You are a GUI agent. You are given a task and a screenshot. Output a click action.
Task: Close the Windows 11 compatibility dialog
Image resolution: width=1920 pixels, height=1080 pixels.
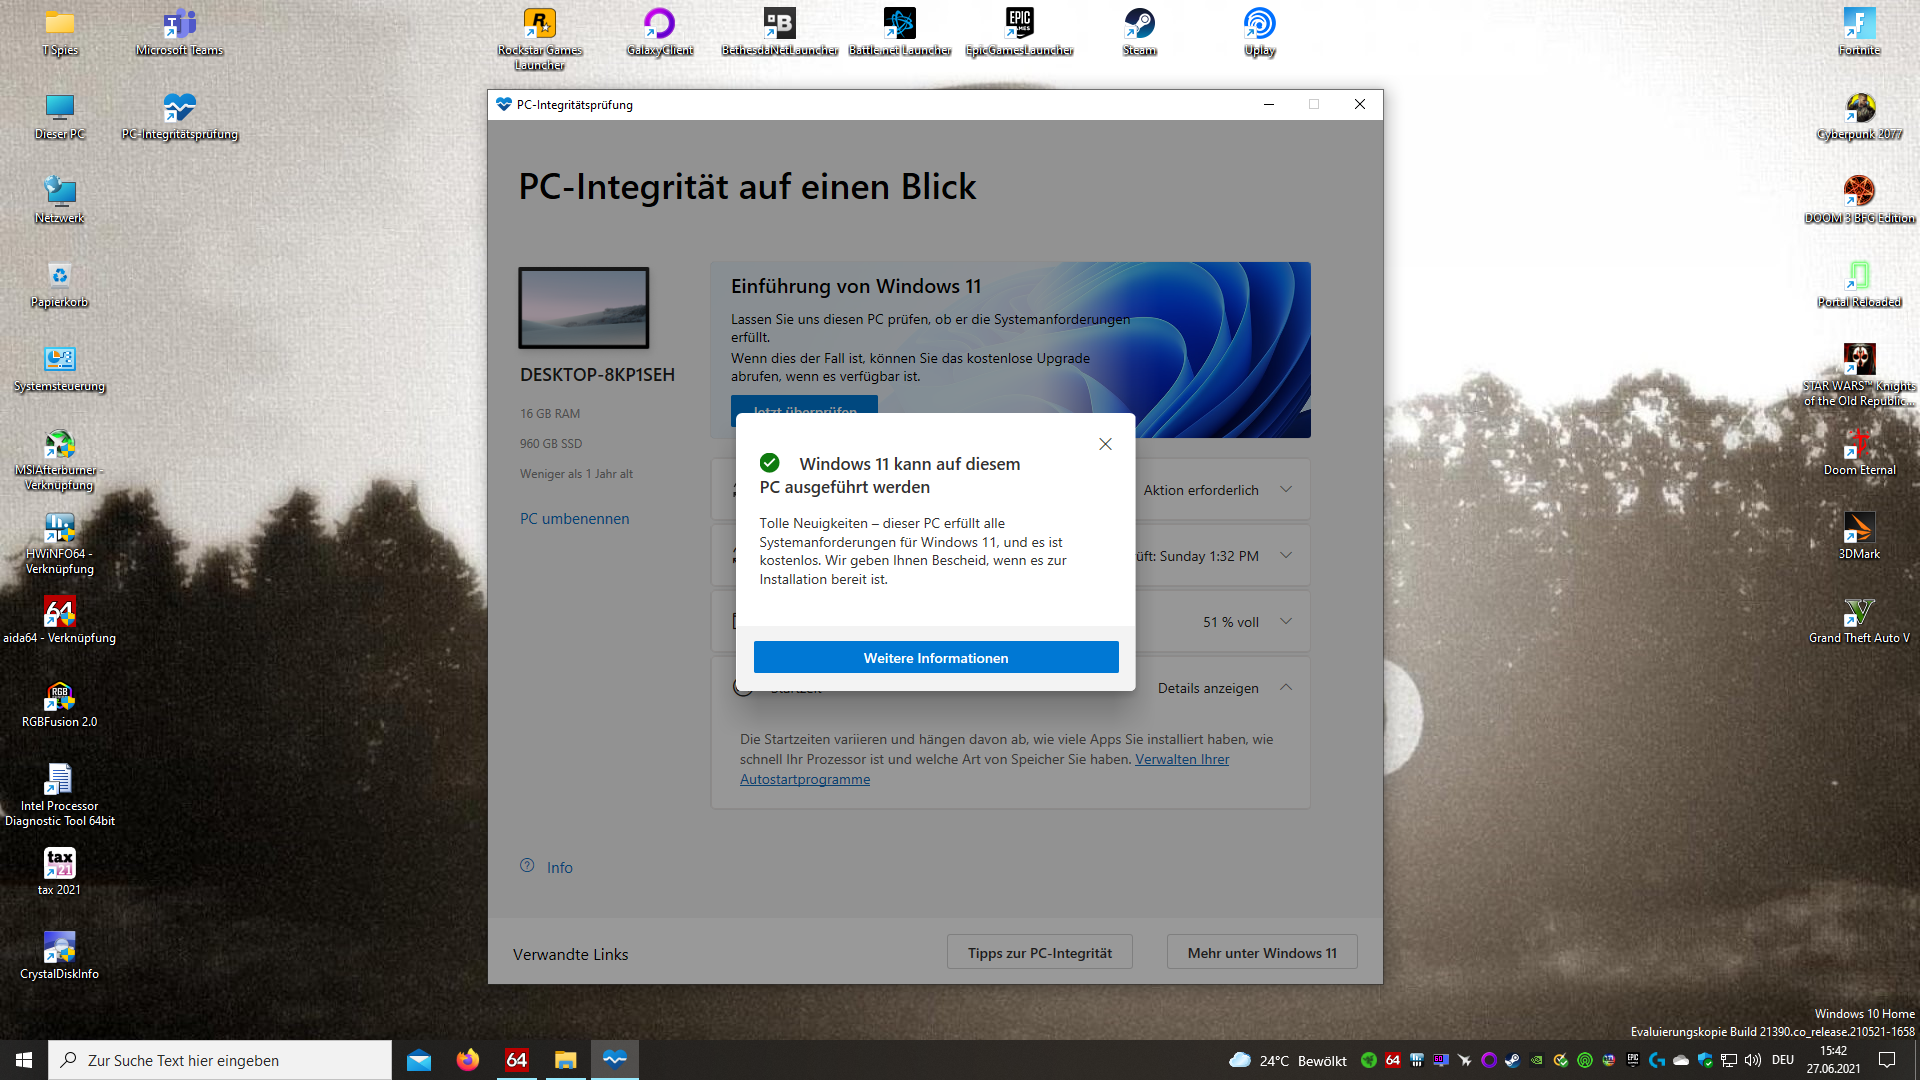[1105, 444]
